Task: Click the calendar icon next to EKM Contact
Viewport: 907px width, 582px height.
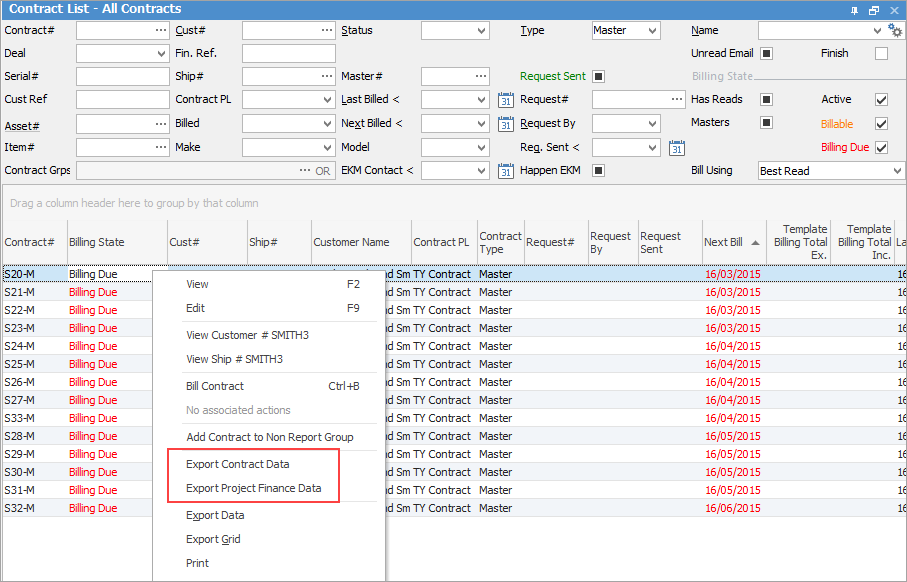Action: pyautogui.click(x=505, y=171)
